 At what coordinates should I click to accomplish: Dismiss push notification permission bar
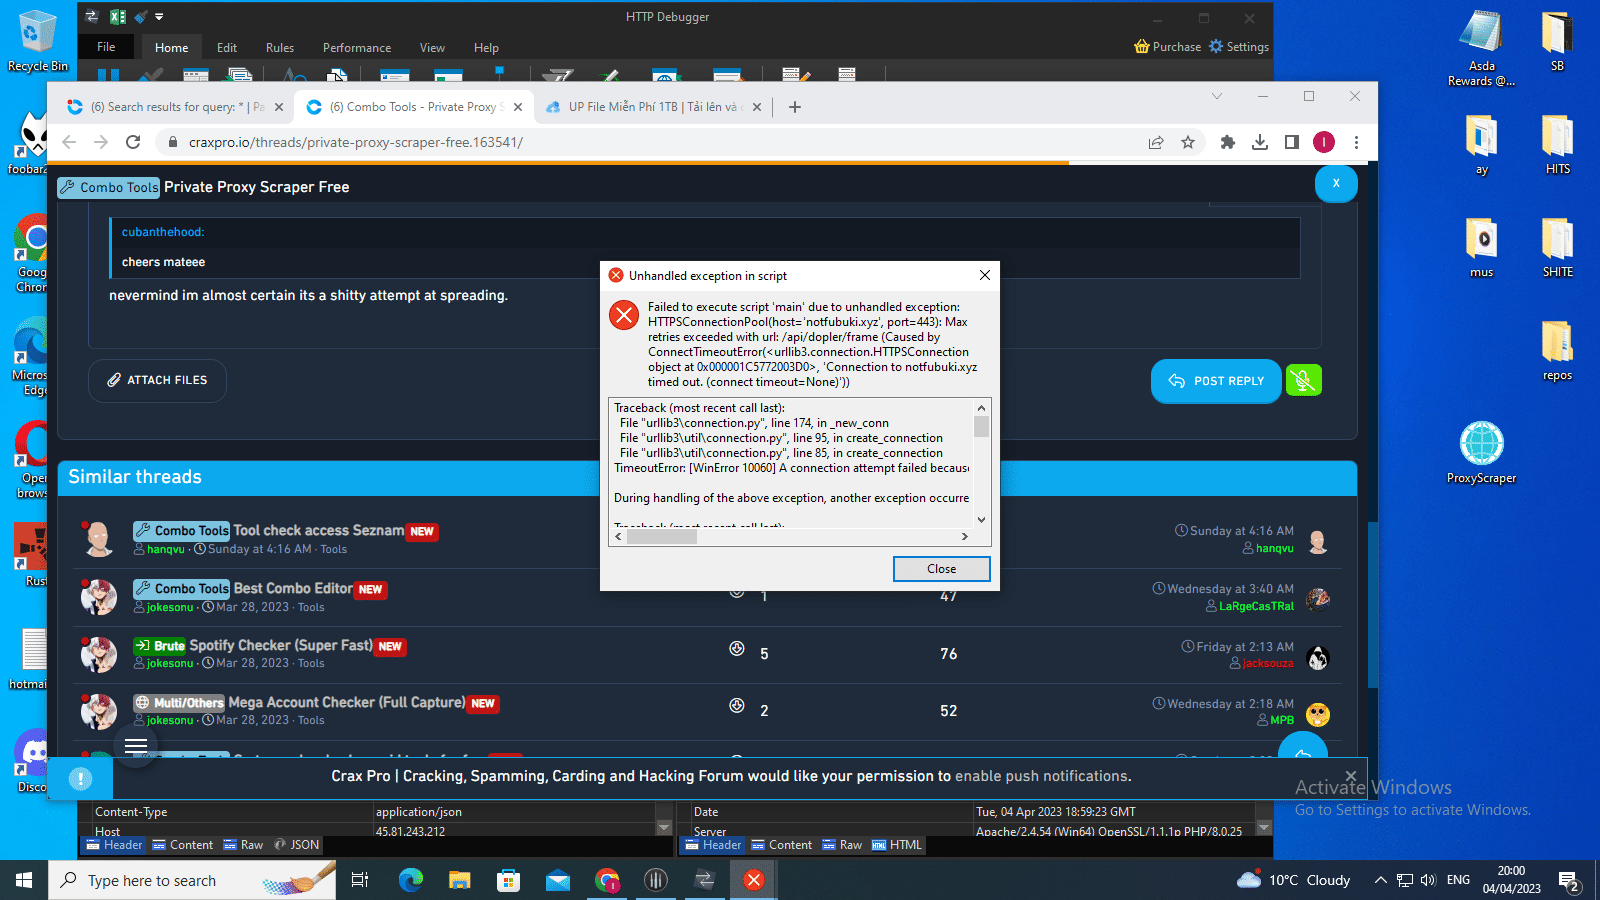(1350, 776)
